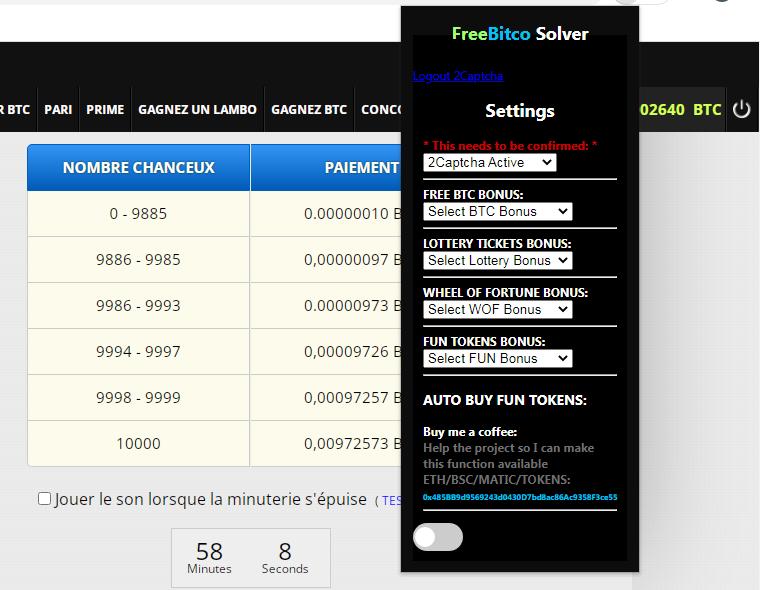Screen dimensions: 760x590
Task: Select the 10000 lucky number cell
Action: click(x=139, y=444)
